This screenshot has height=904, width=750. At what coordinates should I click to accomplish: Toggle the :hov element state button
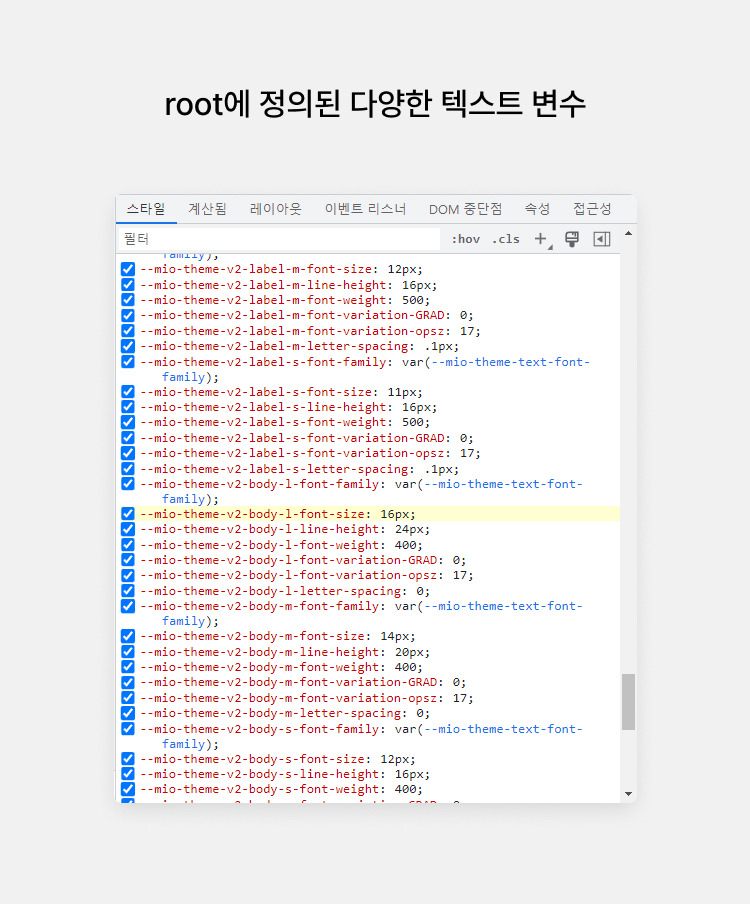pyautogui.click(x=465, y=239)
